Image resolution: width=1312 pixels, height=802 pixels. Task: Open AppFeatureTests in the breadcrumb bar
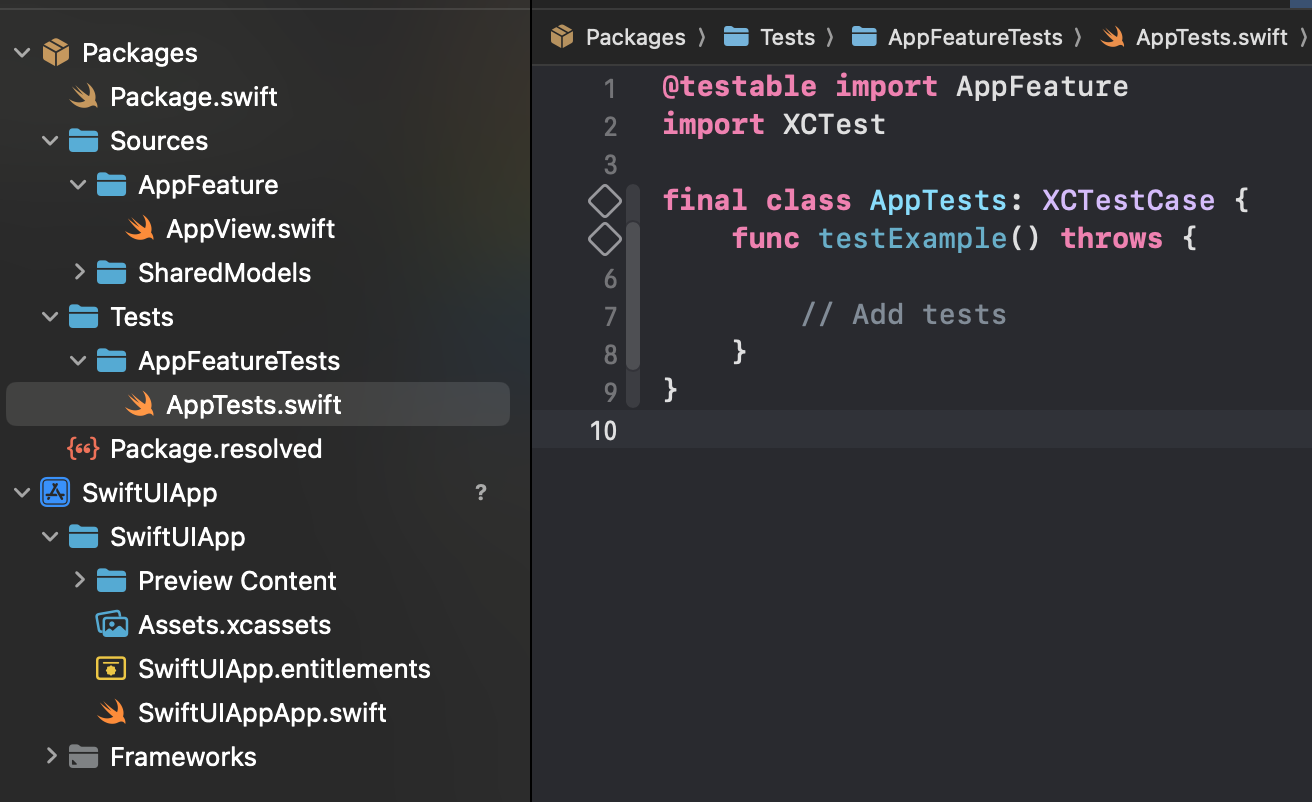(x=974, y=37)
